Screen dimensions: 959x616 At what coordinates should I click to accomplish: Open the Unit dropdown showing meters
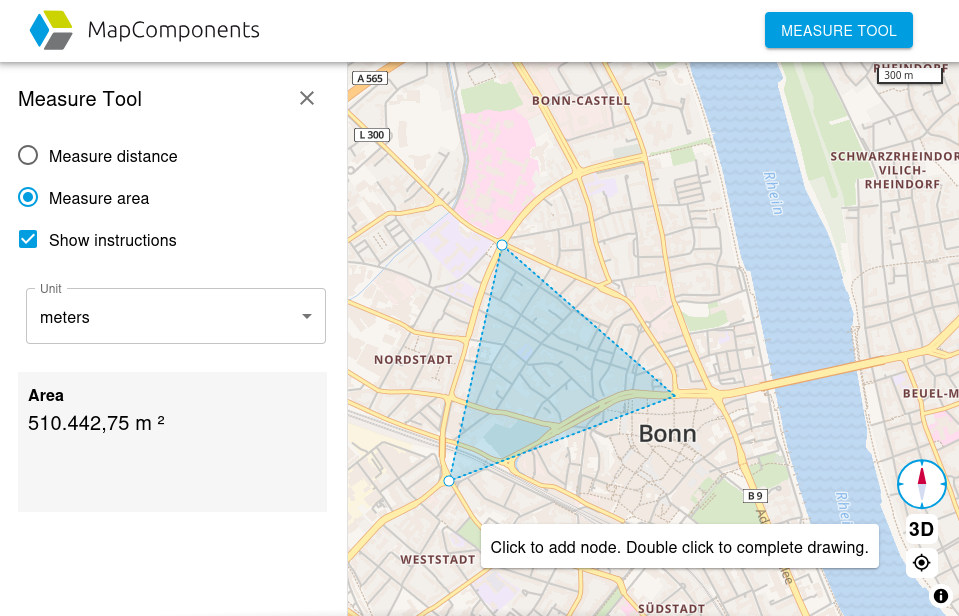pos(176,316)
